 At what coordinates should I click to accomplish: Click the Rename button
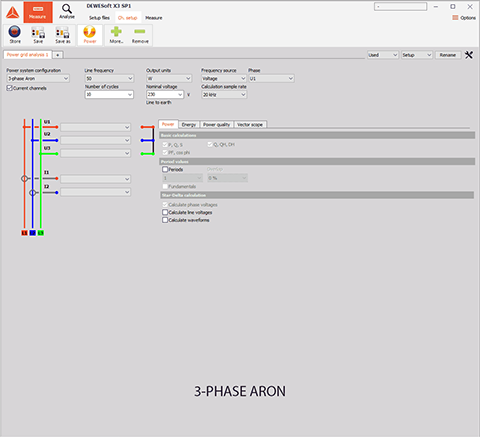pyautogui.click(x=448, y=55)
